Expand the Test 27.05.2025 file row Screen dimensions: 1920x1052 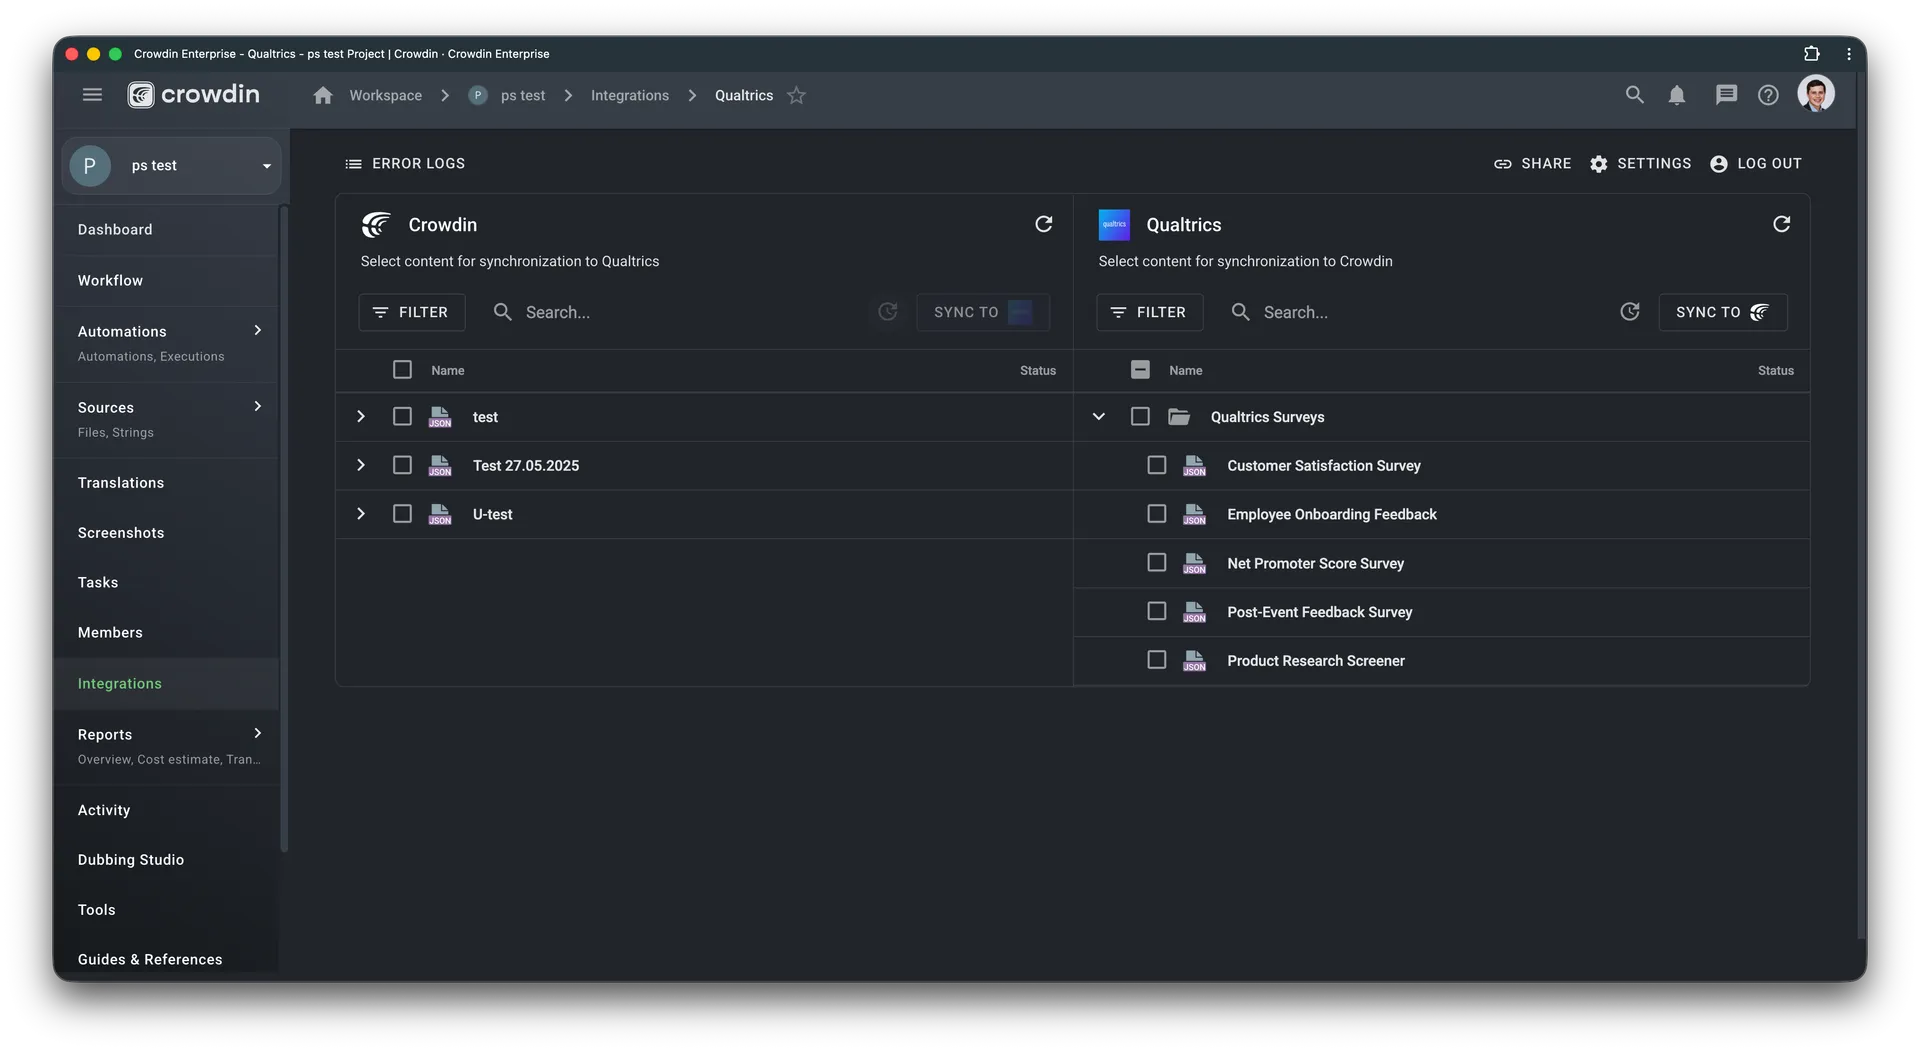coord(361,464)
